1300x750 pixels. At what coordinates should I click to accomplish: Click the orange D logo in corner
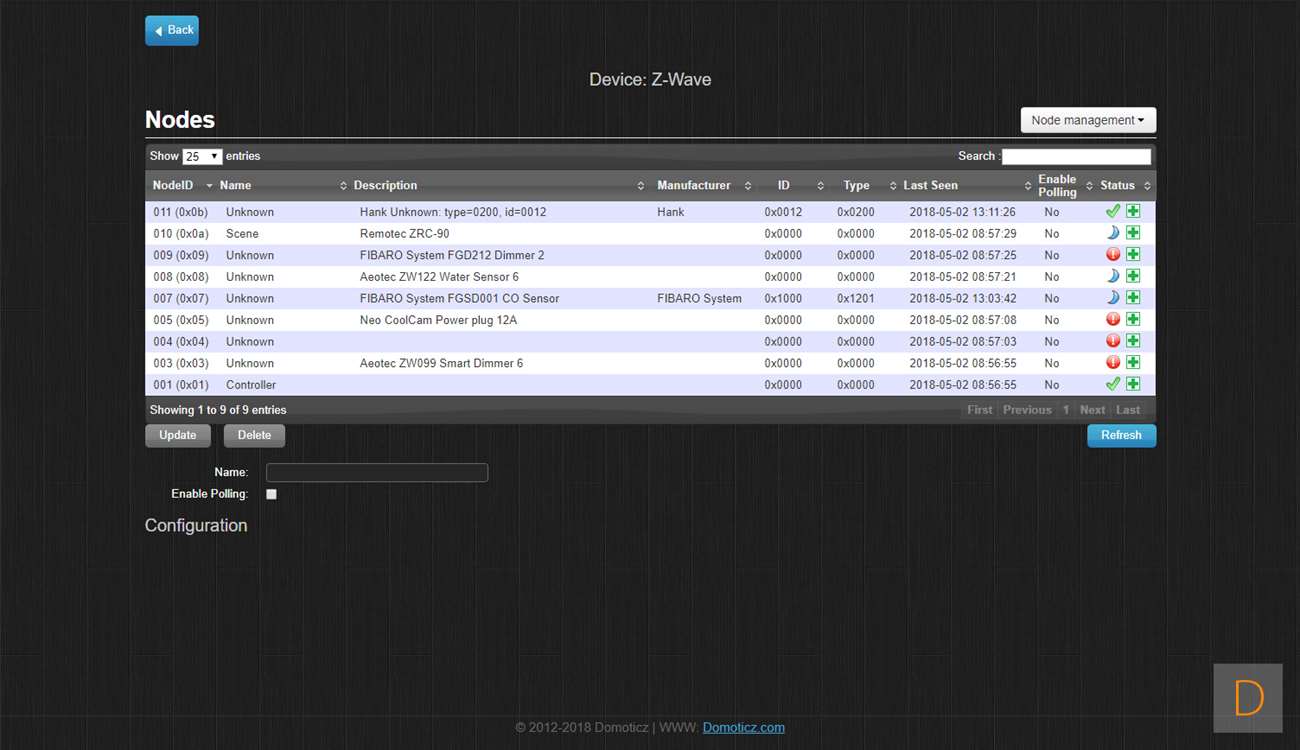pyautogui.click(x=1248, y=698)
